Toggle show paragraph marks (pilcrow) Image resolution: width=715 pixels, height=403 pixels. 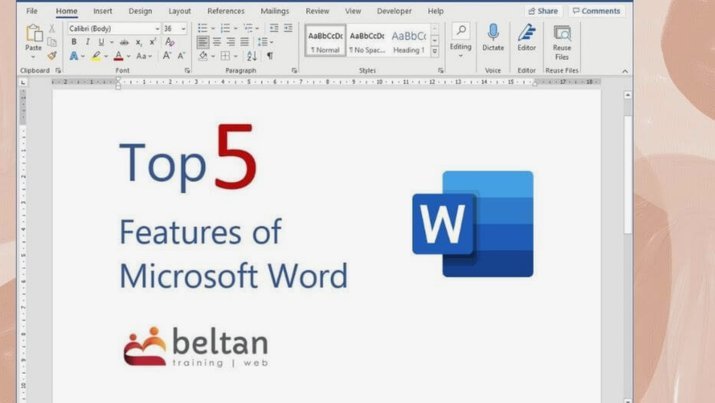tap(270, 56)
